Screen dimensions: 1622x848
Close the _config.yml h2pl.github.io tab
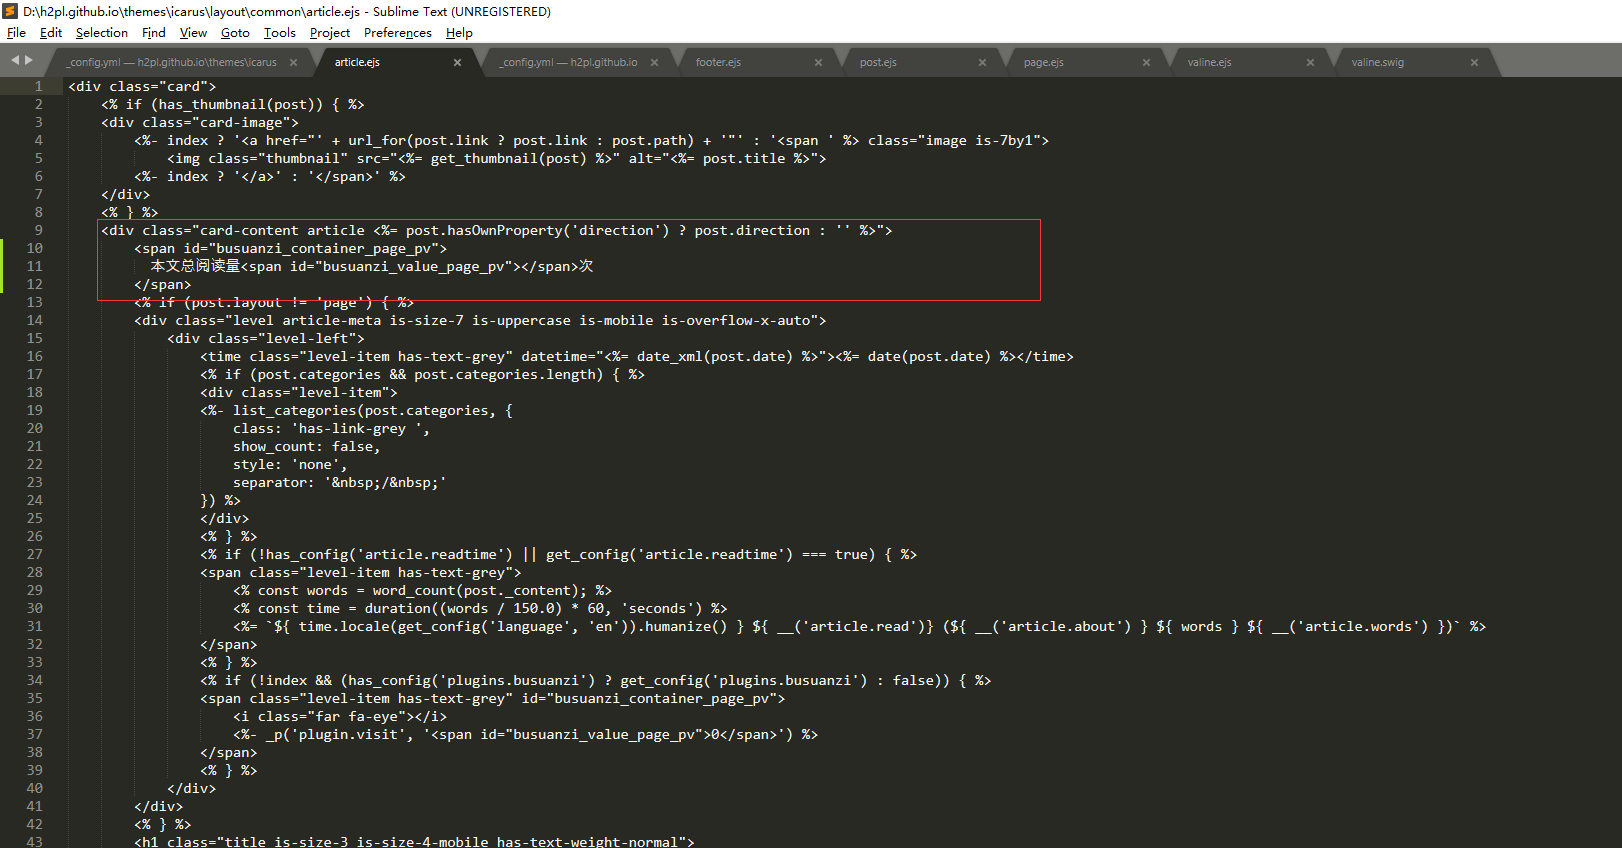654,62
